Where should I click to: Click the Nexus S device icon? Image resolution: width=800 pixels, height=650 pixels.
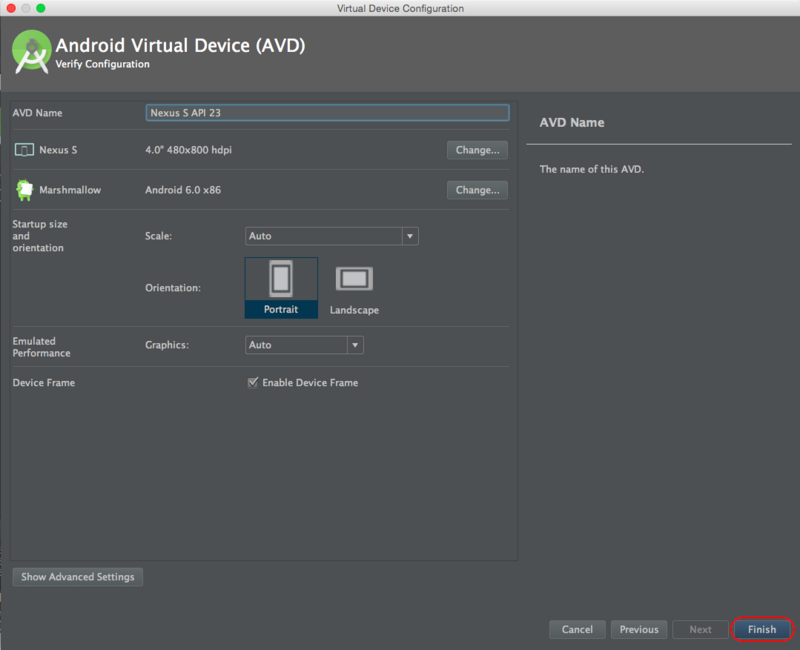point(24,150)
